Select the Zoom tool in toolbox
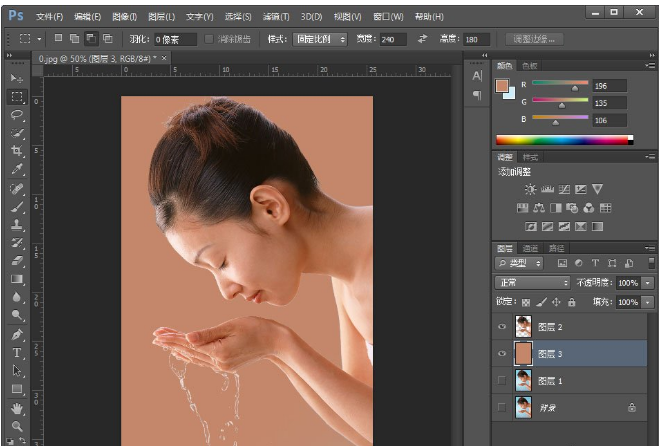Image resolution: width=659 pixels, height=446 pixels. [x=17, y=427]
